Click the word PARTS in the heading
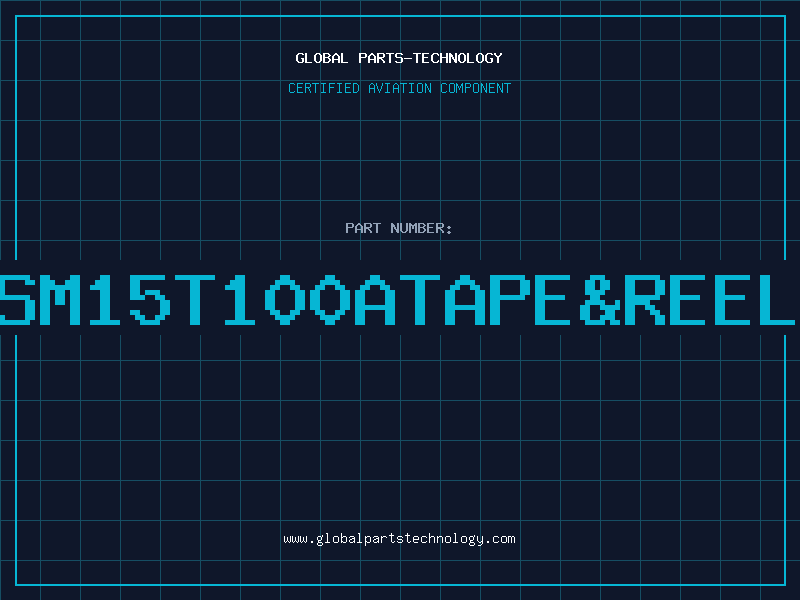The image size is (800, 600). [380, 58]
